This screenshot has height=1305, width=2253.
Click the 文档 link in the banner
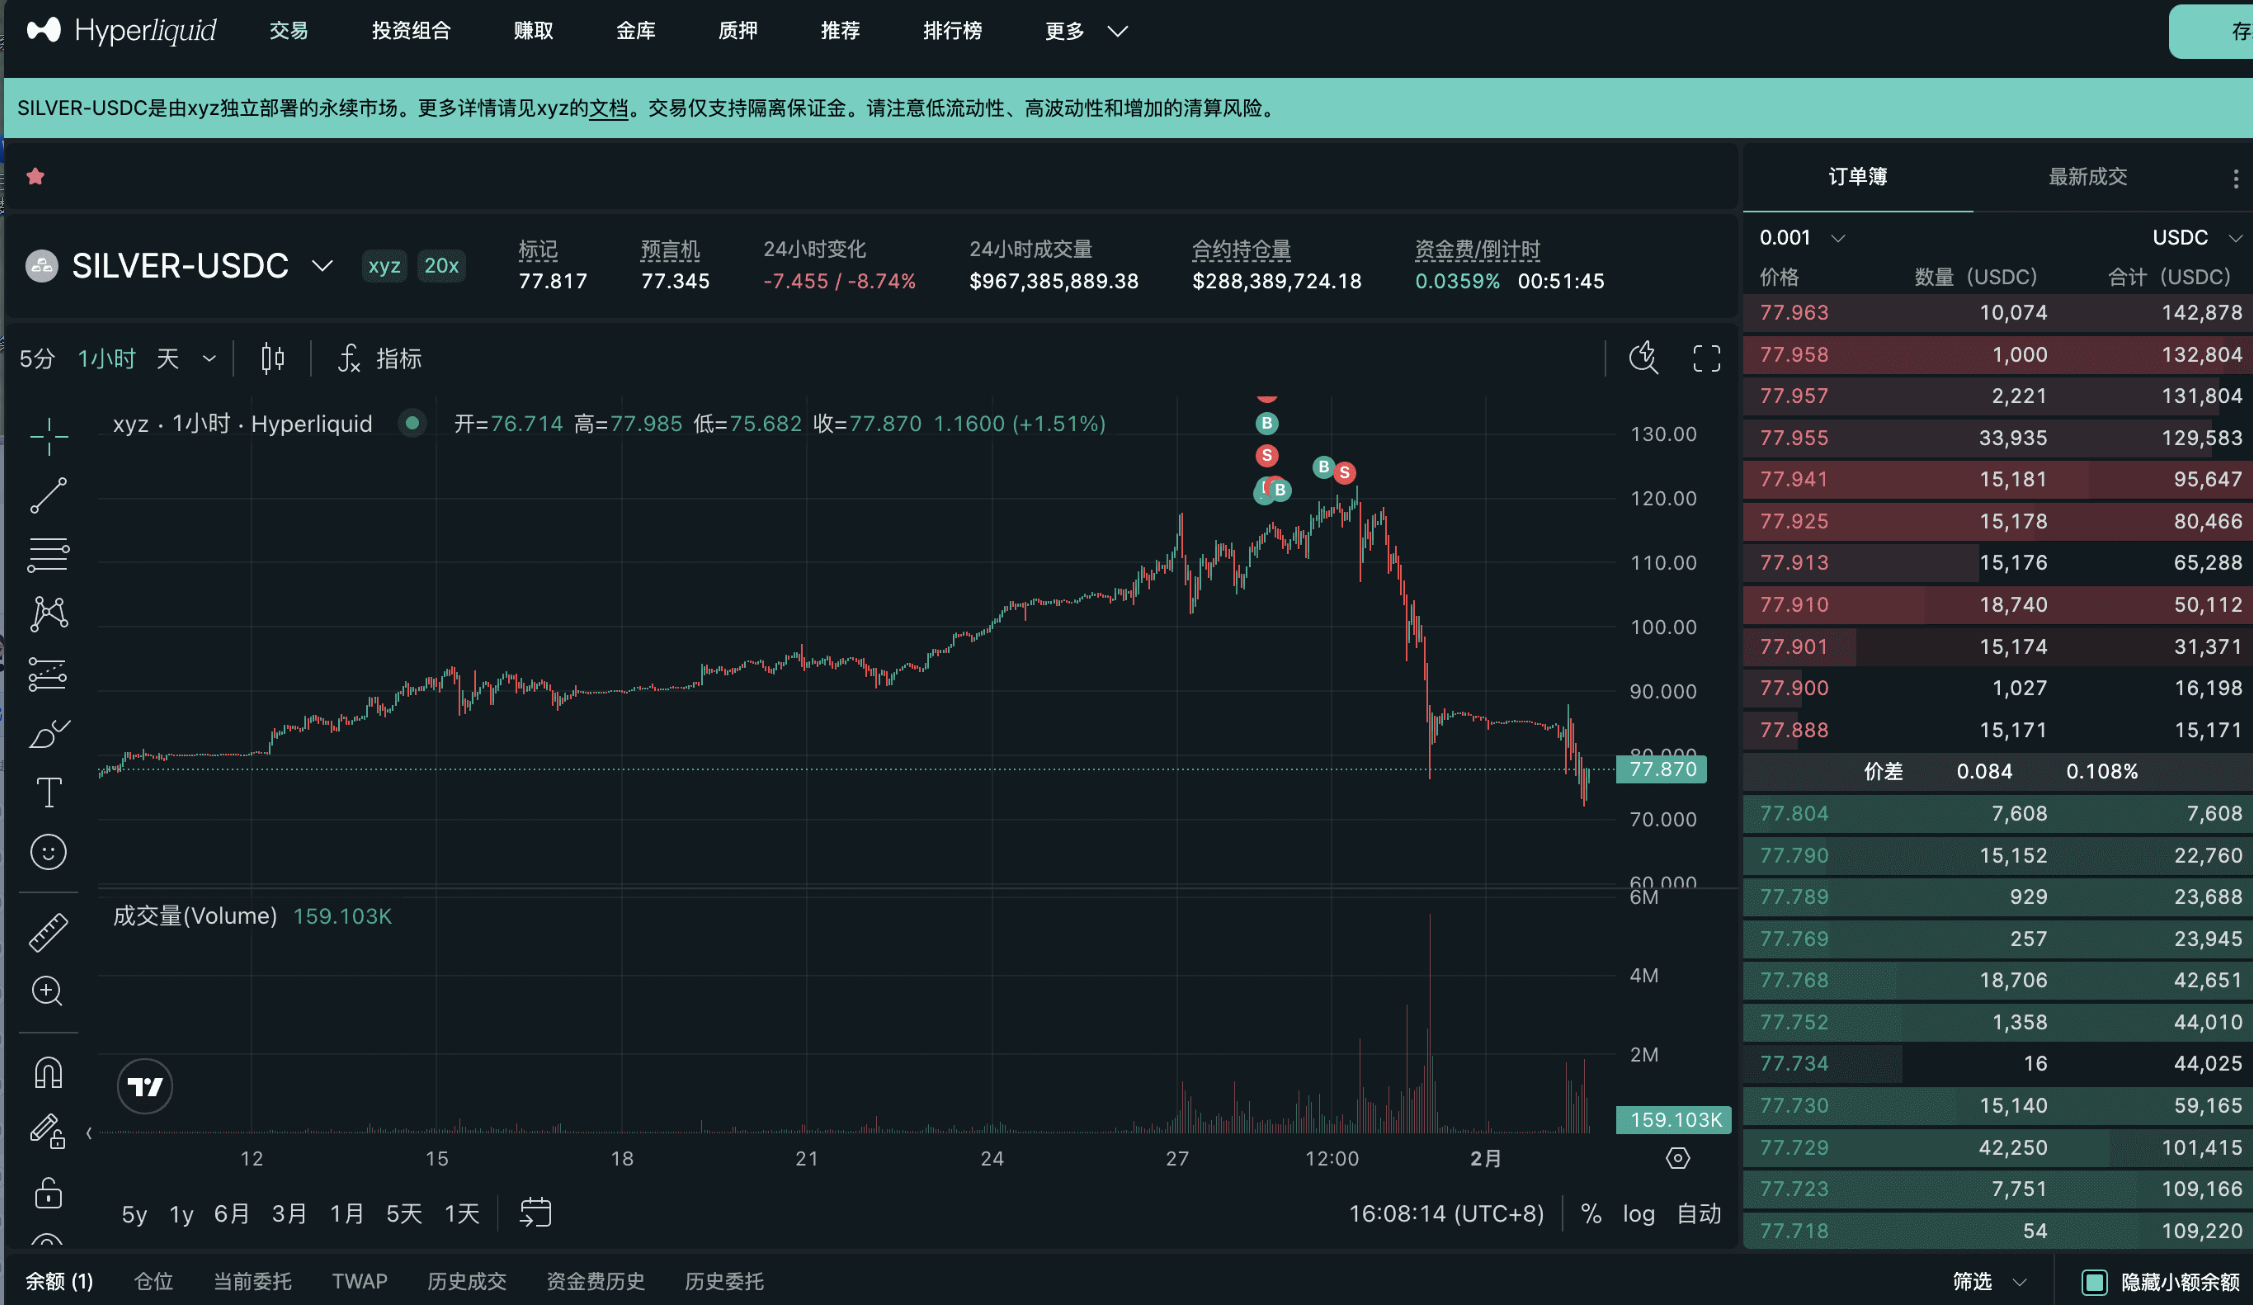[608, 108]
